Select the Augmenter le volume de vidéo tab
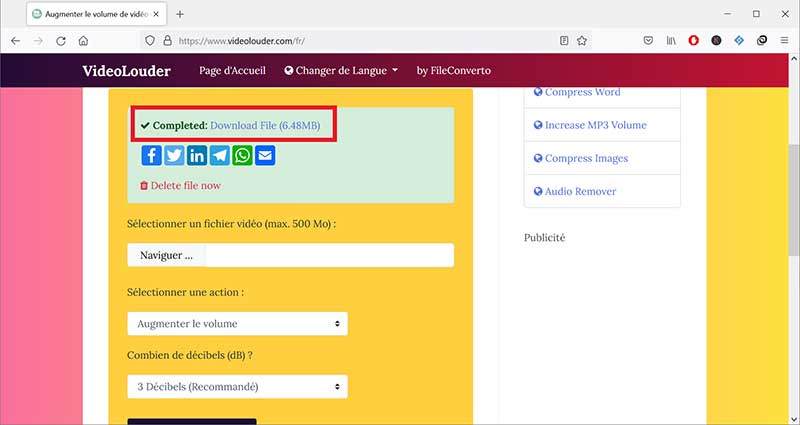 click(96, 14)
